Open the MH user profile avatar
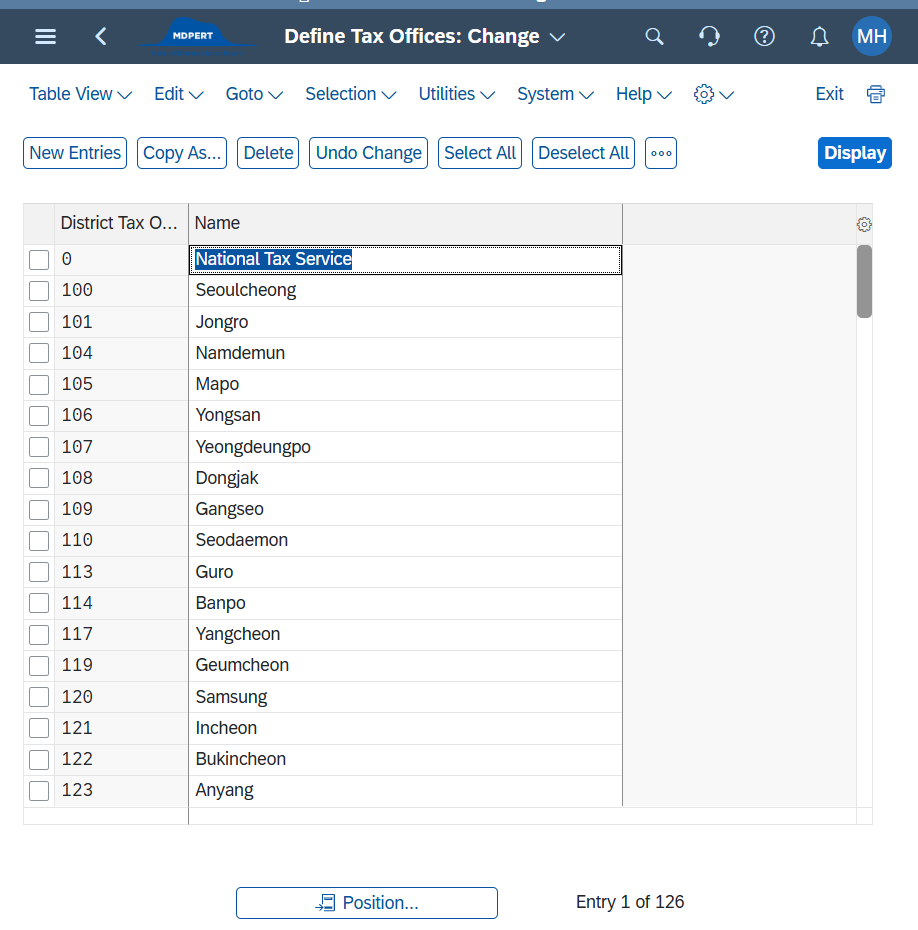918x930 pixels. pos(871,36)
